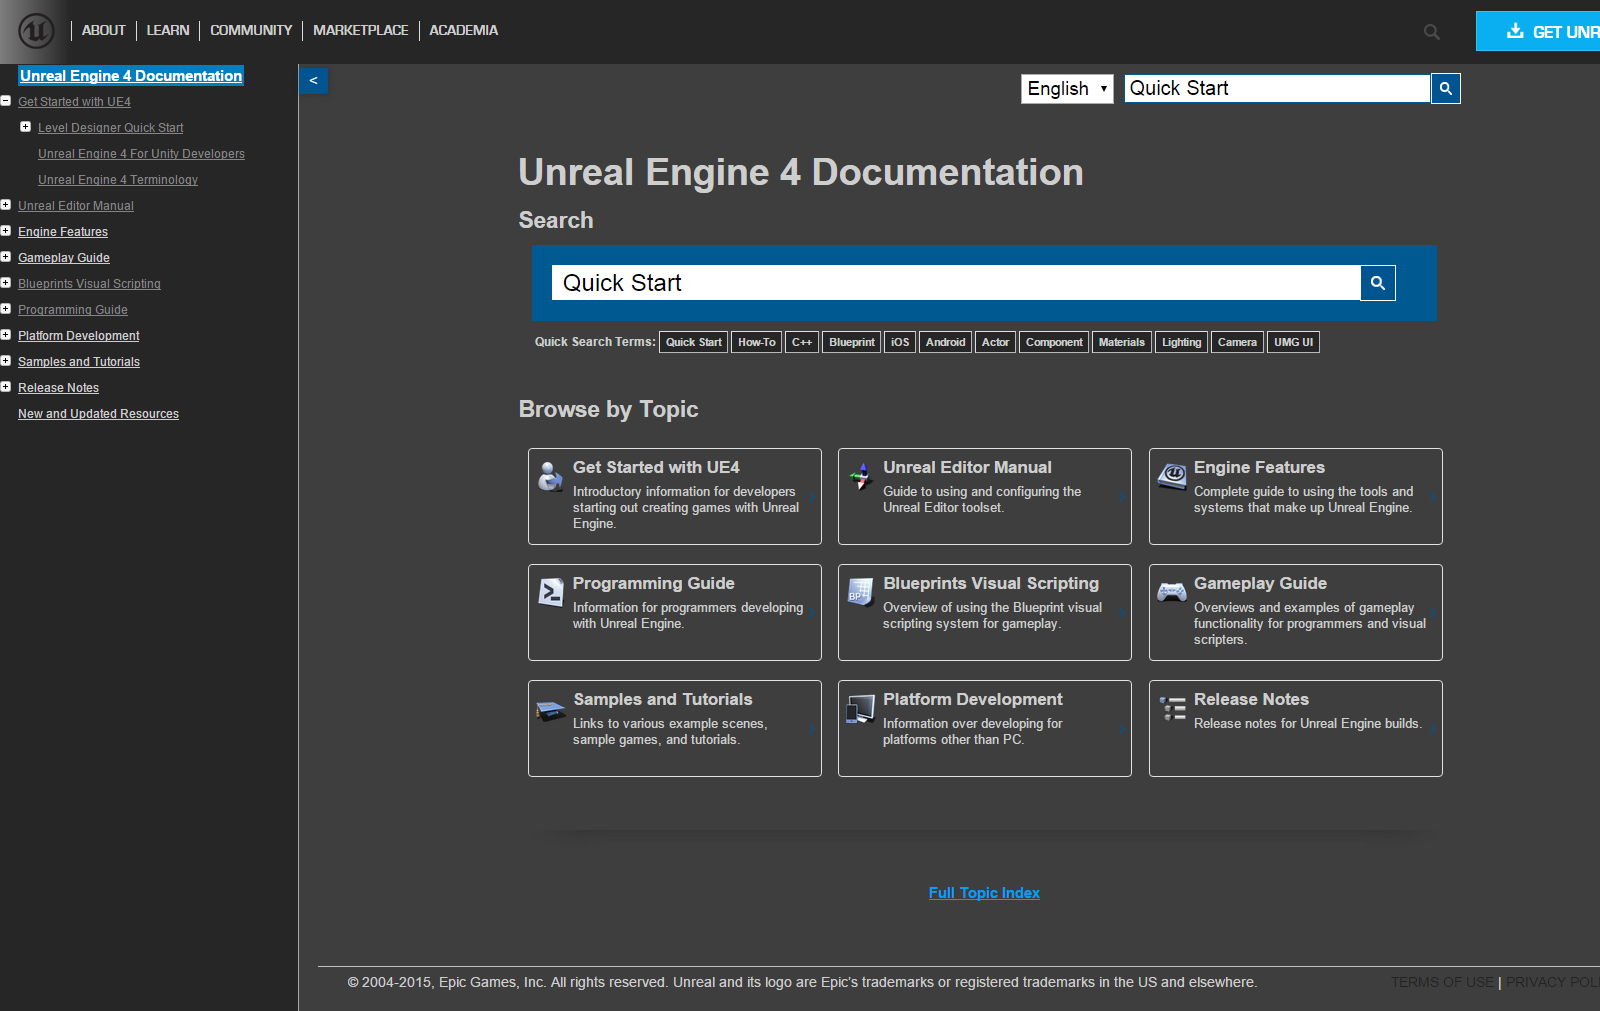Image resolution: width=1600 pixels, height=1011 pixels.
Task: Click into the main Quick Start search field
Action: coord(956,283)
